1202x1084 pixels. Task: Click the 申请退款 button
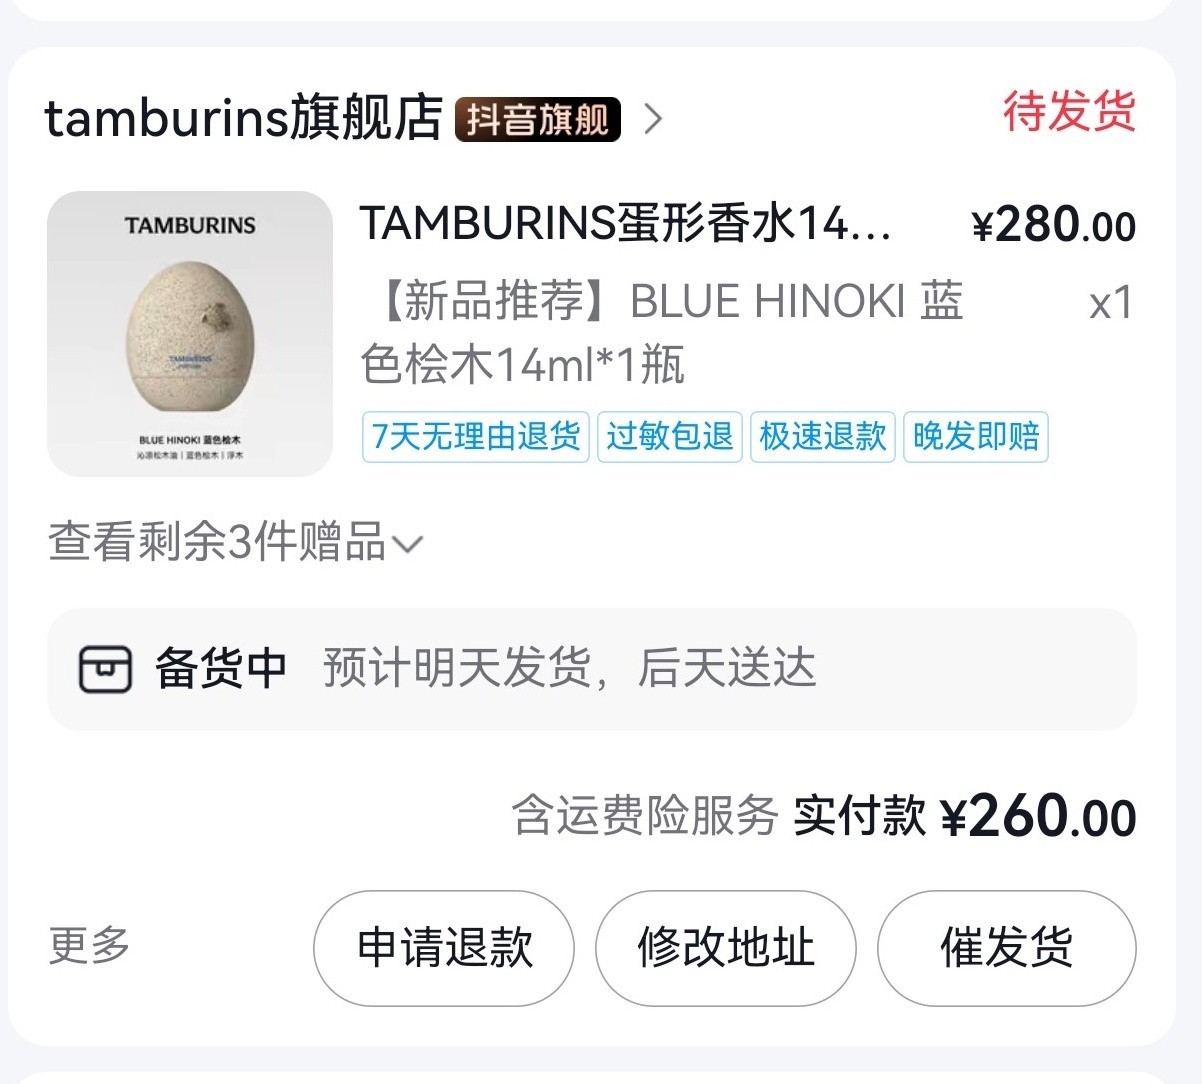[444, 948]
